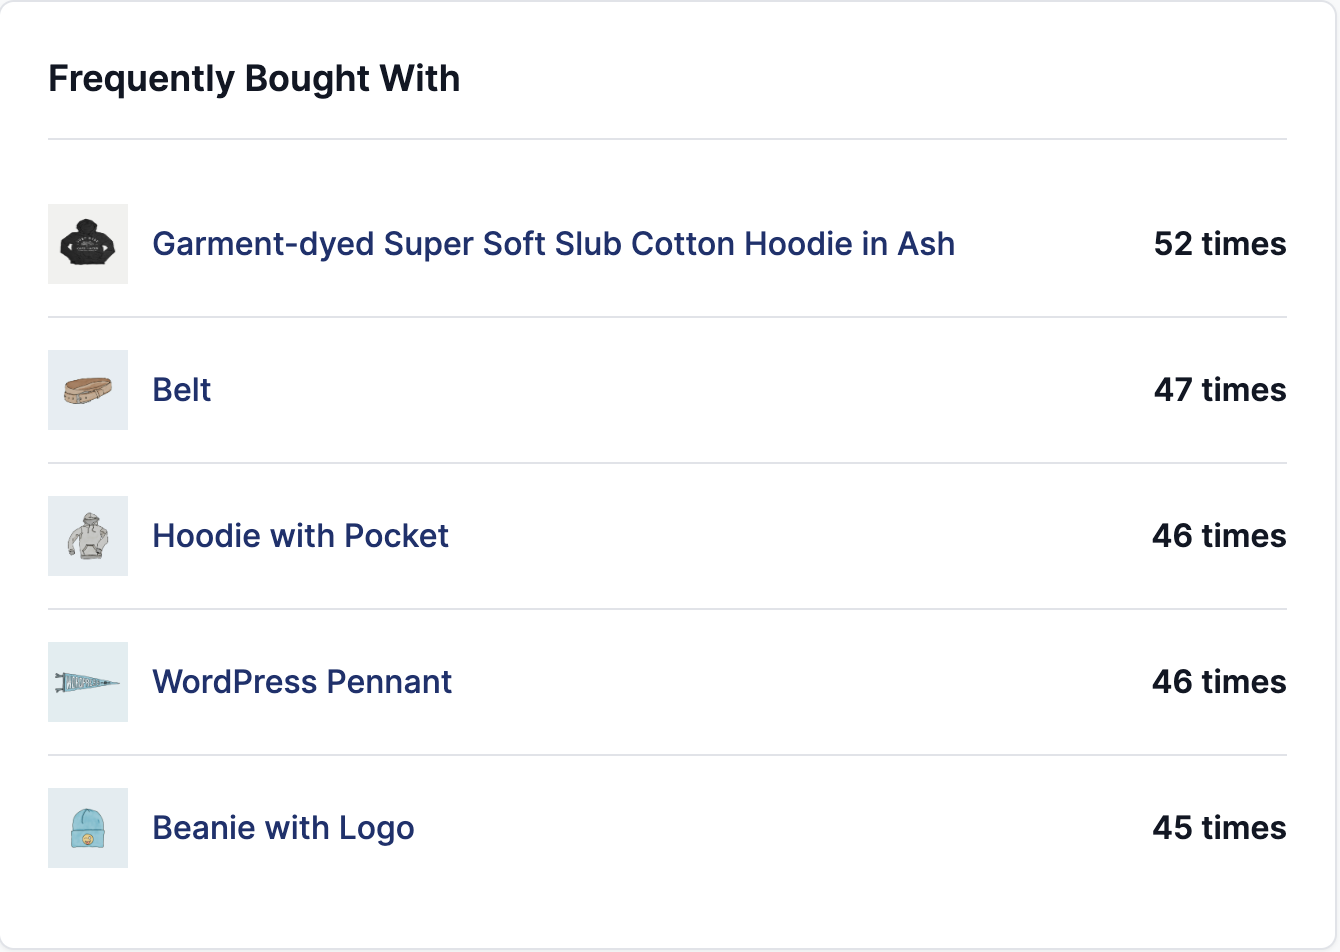Click the 52 times count
The width and height of the screenshot is (1340, 952).
point(1219,244)
